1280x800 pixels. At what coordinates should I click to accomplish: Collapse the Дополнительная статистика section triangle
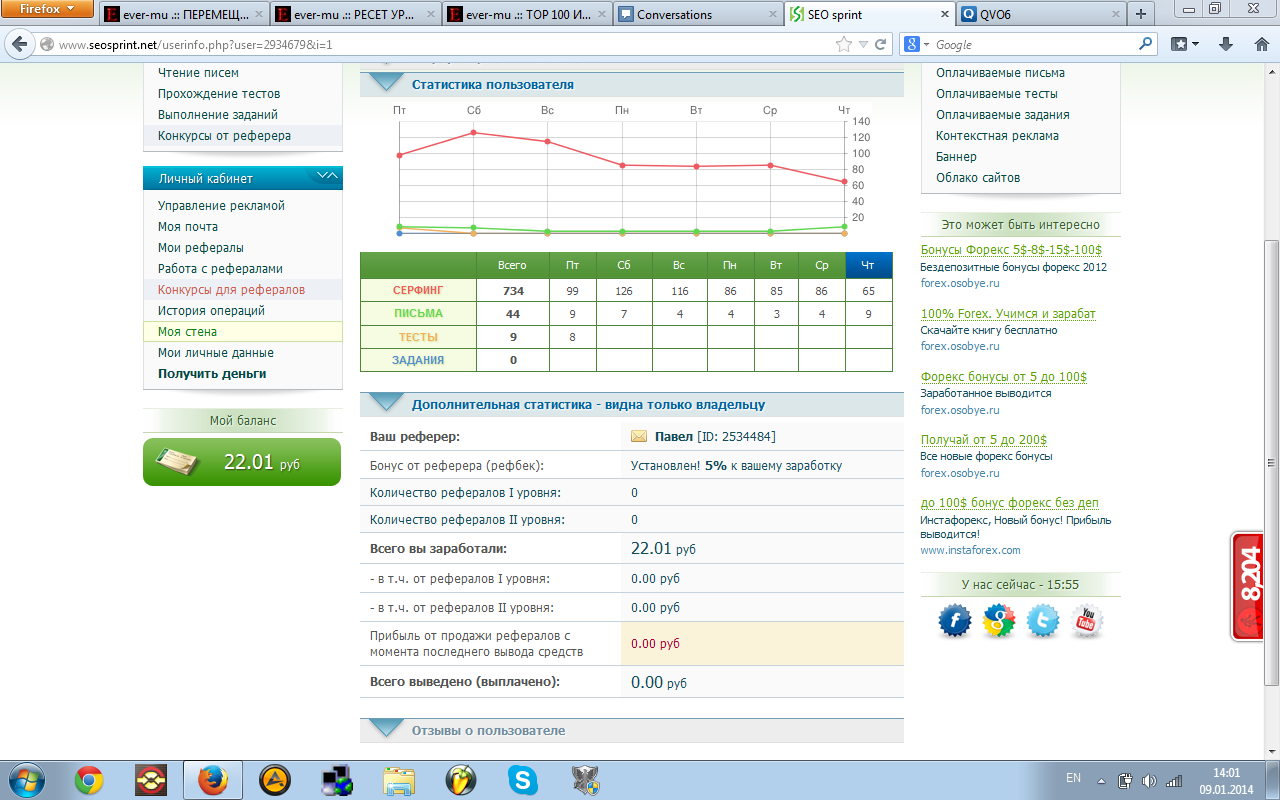pos(386,403)
